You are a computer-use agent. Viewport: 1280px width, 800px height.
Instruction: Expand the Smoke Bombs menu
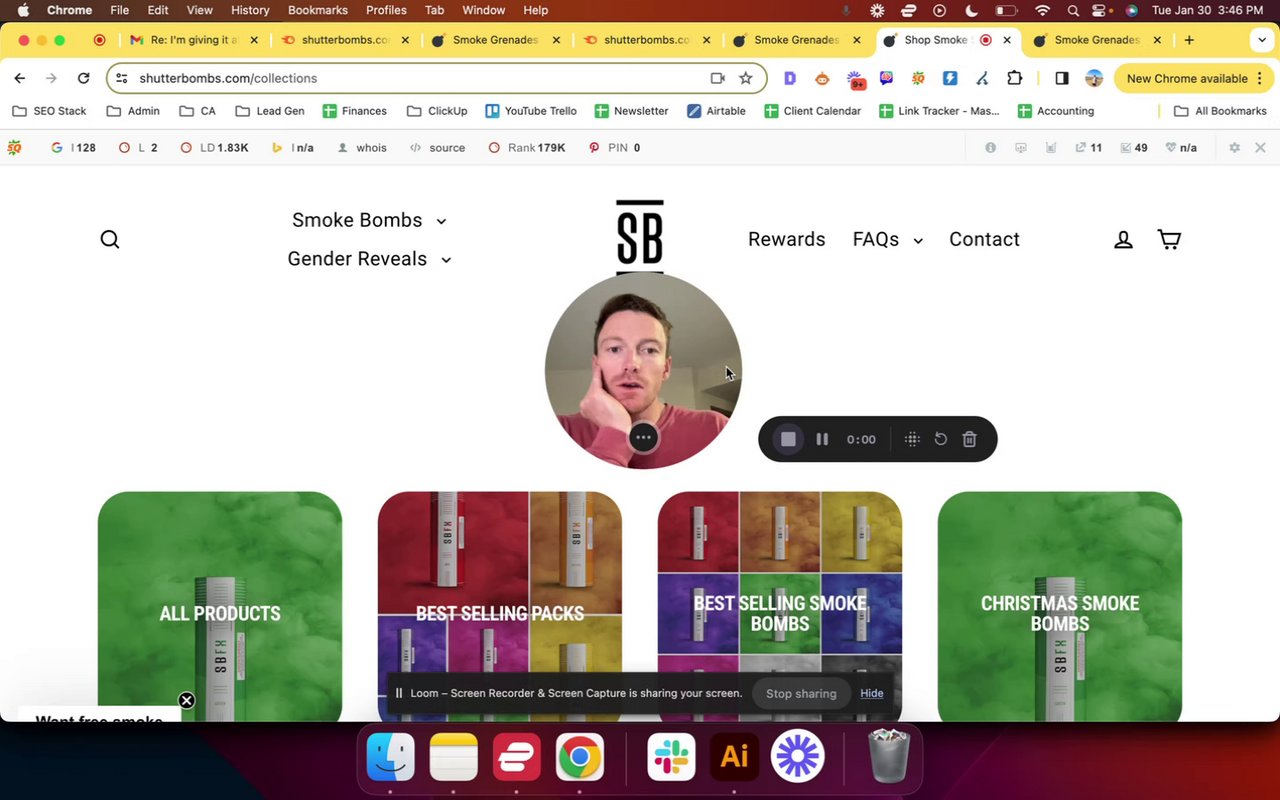369,220
